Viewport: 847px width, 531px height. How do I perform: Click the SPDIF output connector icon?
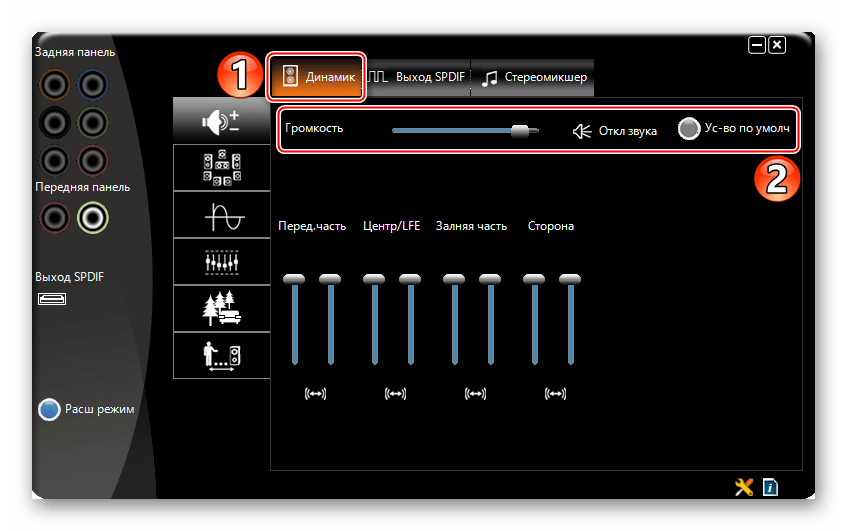coord(52,298)
